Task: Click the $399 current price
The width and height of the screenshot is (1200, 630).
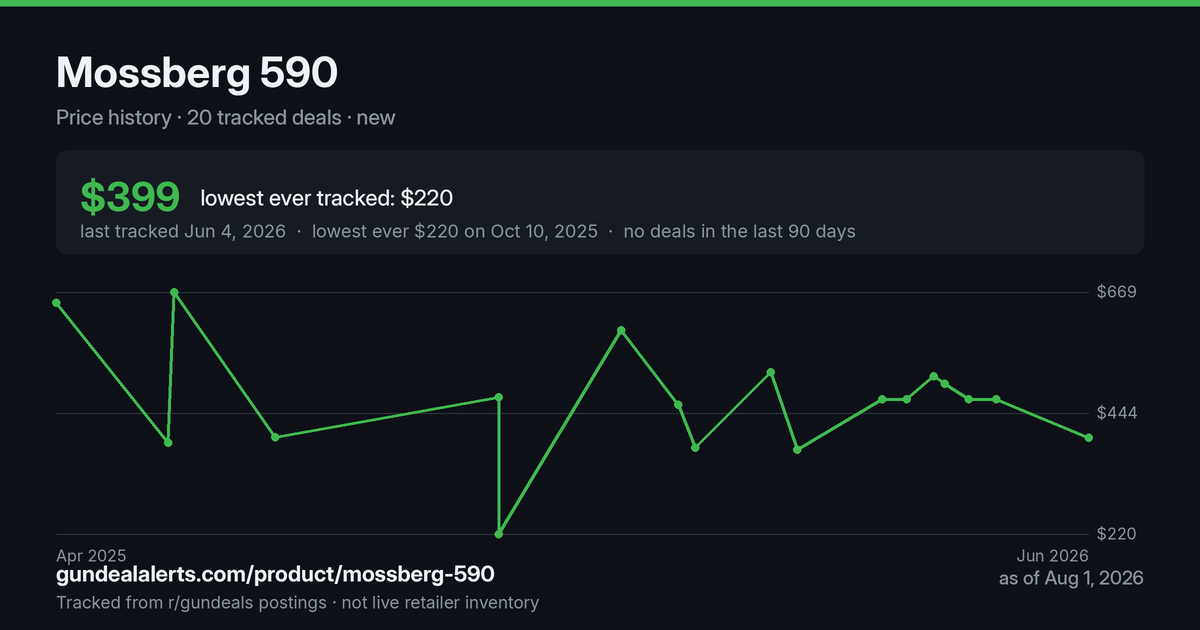Action: pos(130,198)
